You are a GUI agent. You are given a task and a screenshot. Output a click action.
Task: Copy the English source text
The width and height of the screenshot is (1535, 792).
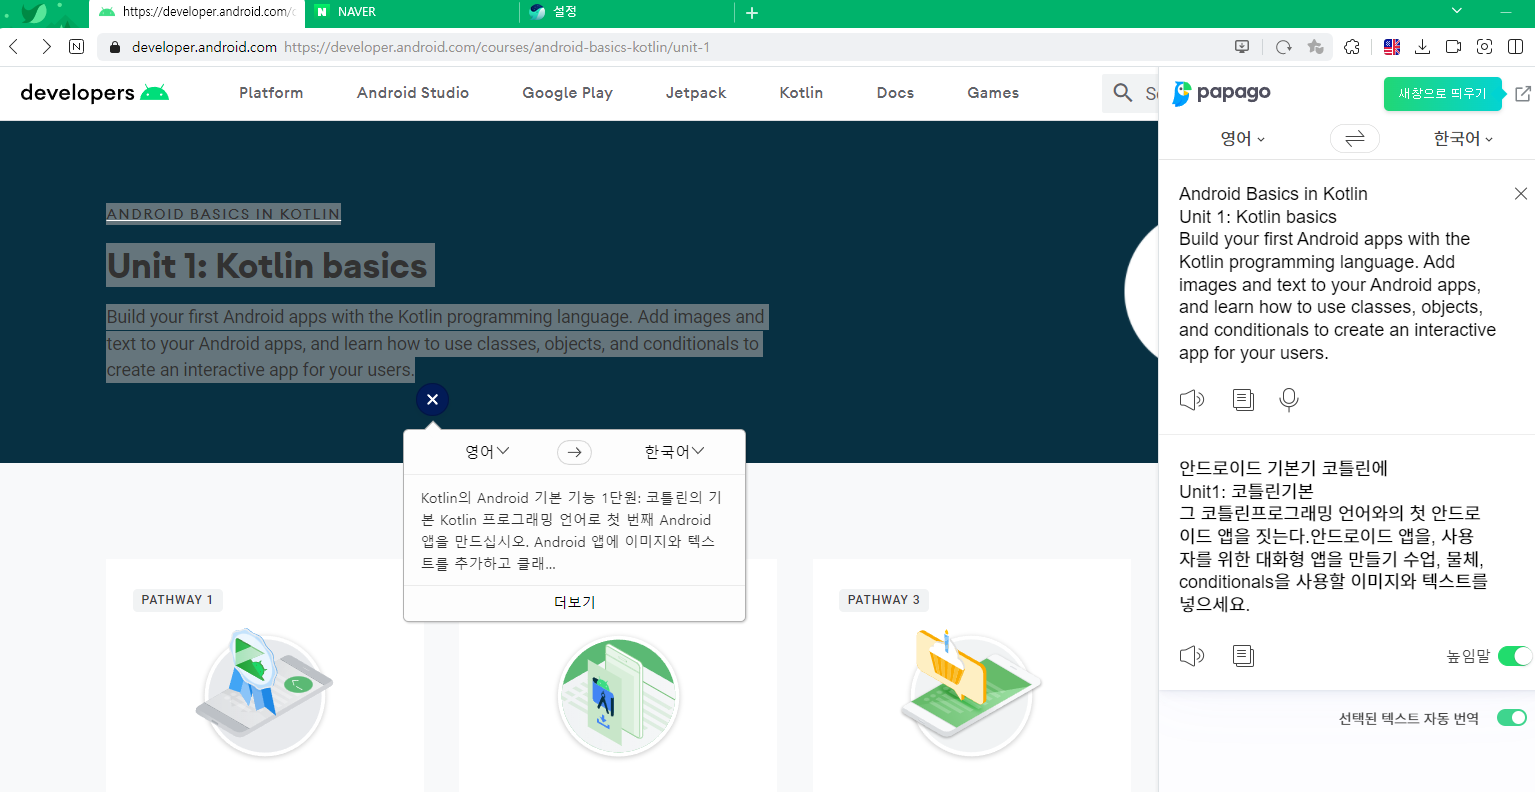(x=1243, y=400)
